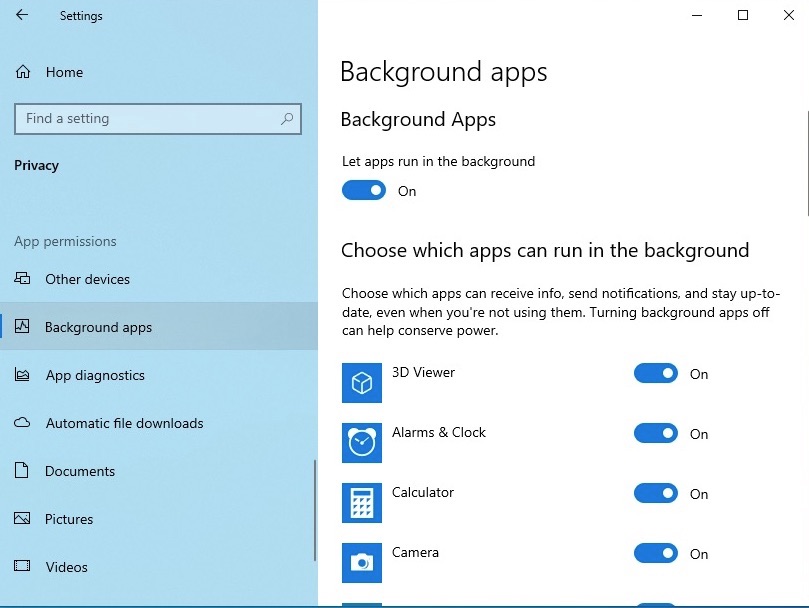Click the Calculator app name

click(423, 492)
